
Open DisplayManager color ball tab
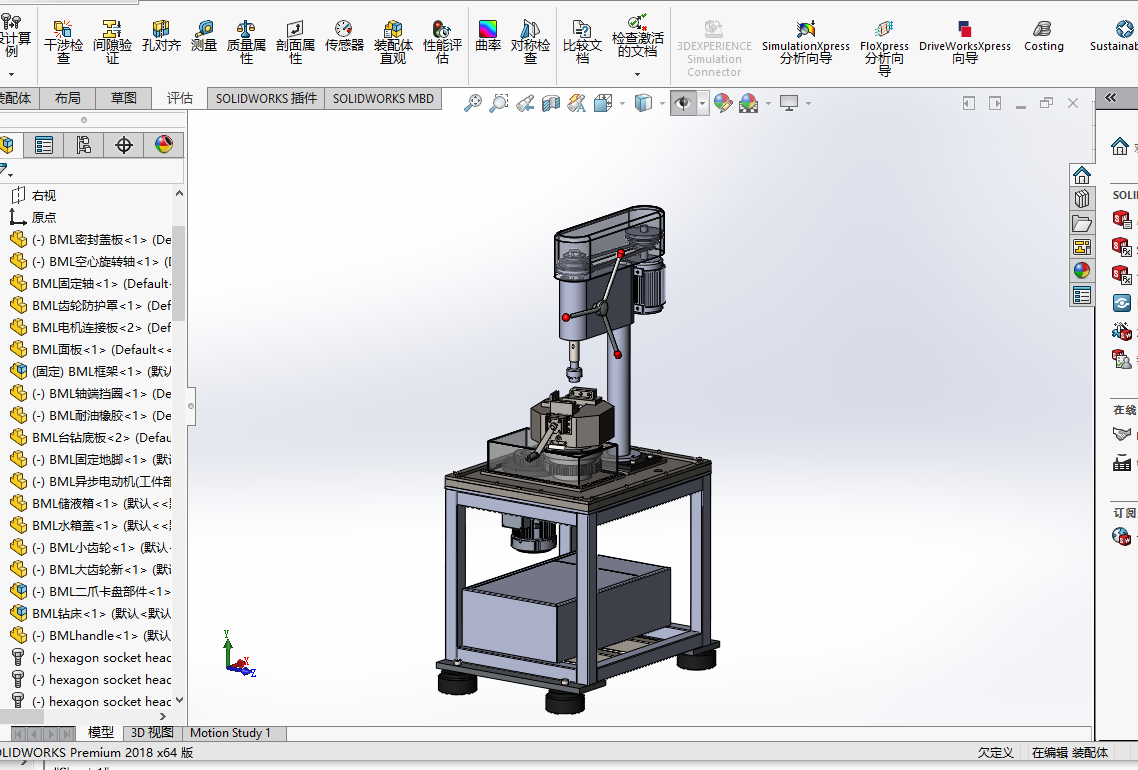(x=163, y=145)
